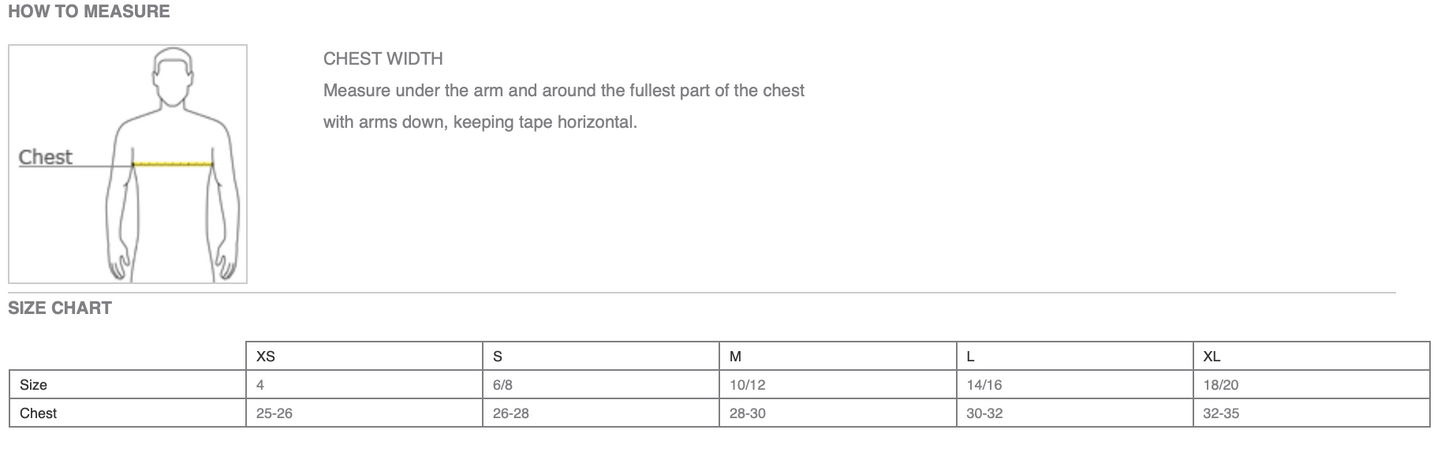Viewport: 1445px width, 456px height.
Task: Select chest measurement 32-35 cell
Action: [x=1221, y=413]
